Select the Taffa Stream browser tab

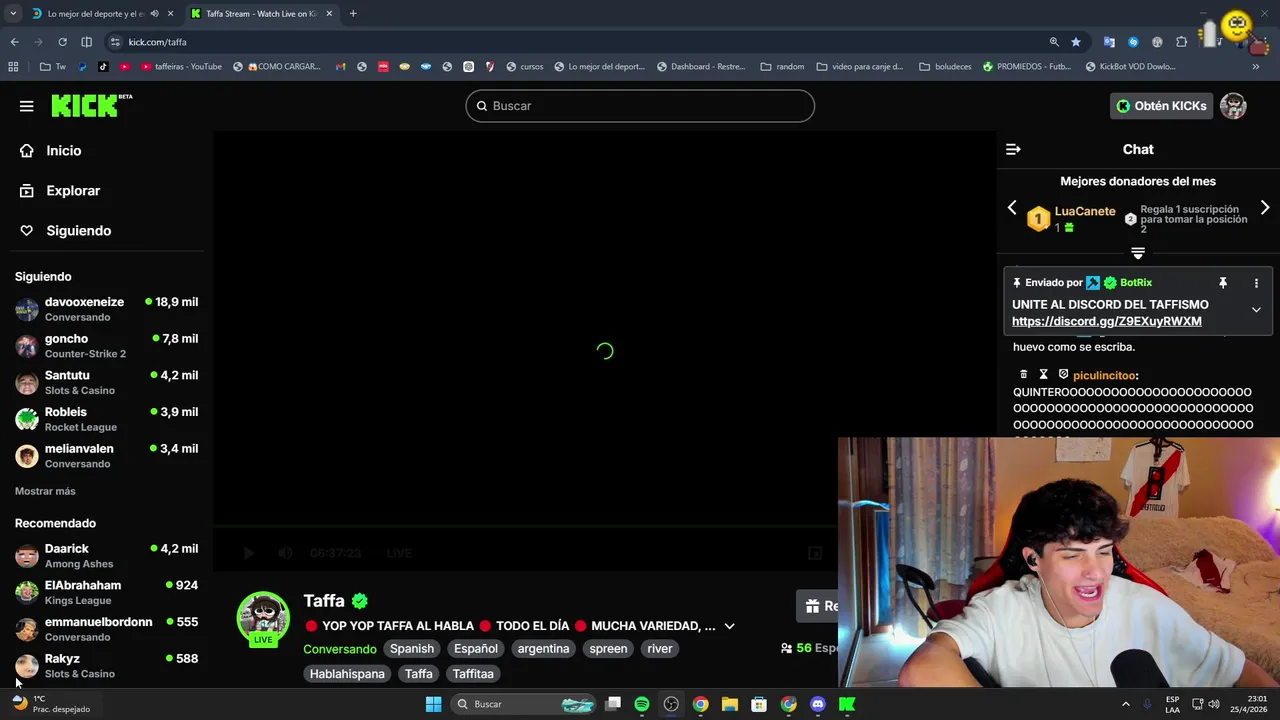click(x=260, y=14)
